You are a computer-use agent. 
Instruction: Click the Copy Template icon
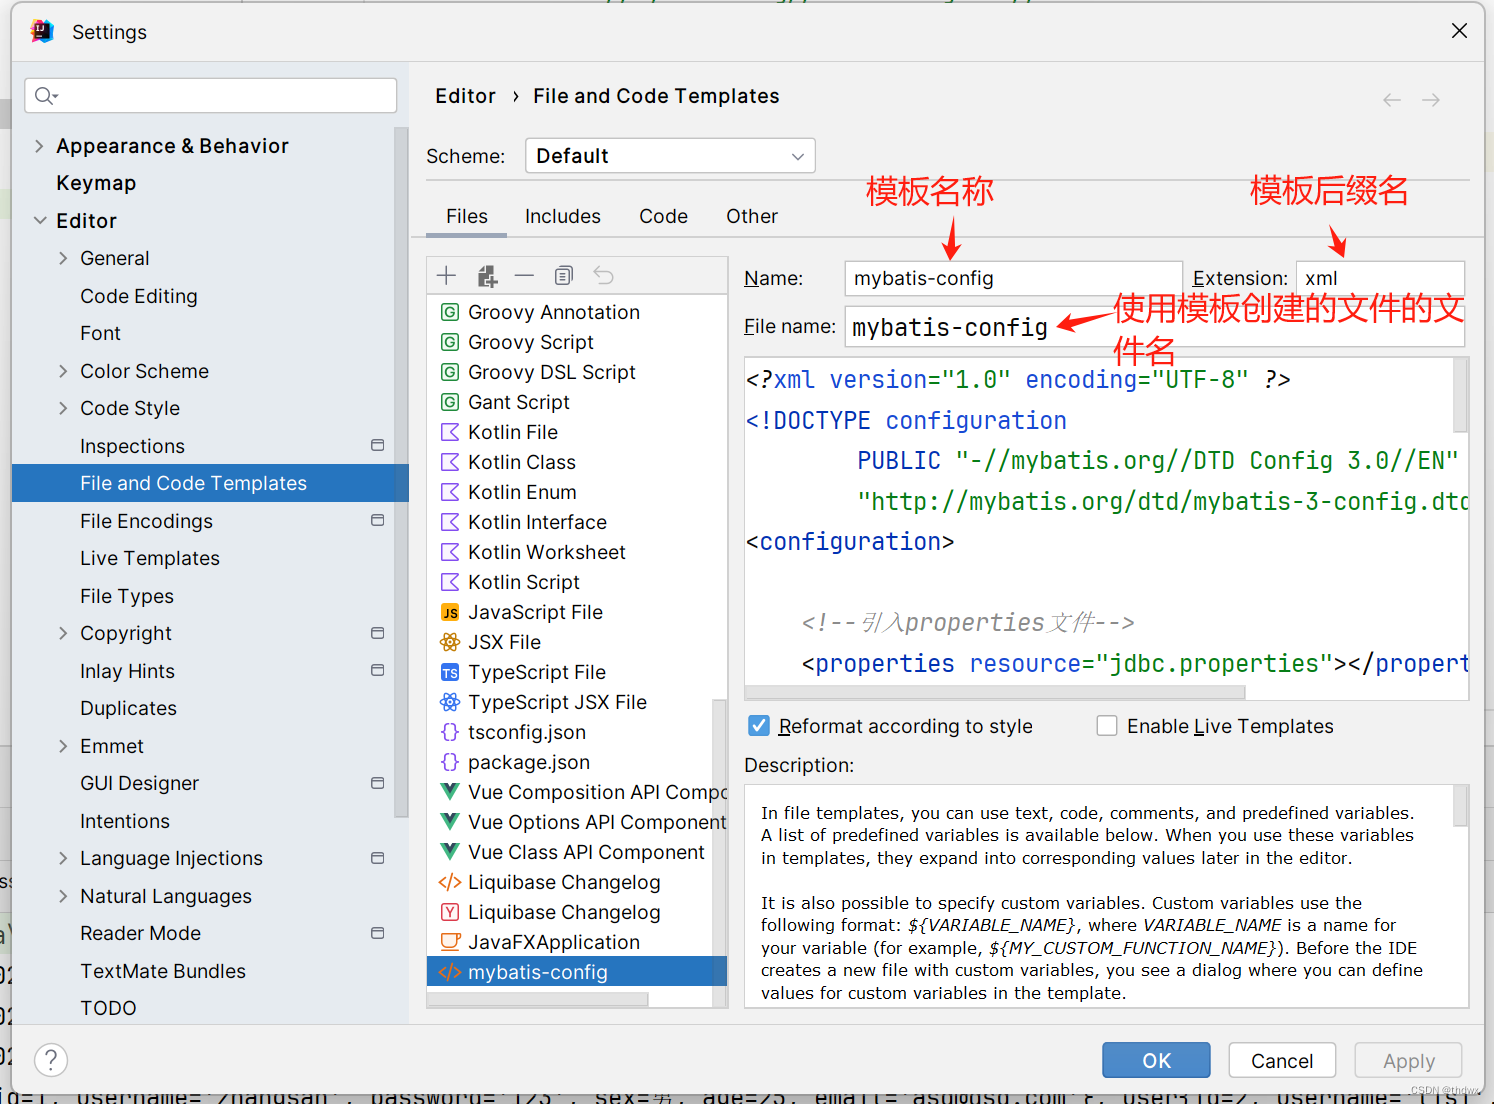pyautogui.click(x=563, y=276)
